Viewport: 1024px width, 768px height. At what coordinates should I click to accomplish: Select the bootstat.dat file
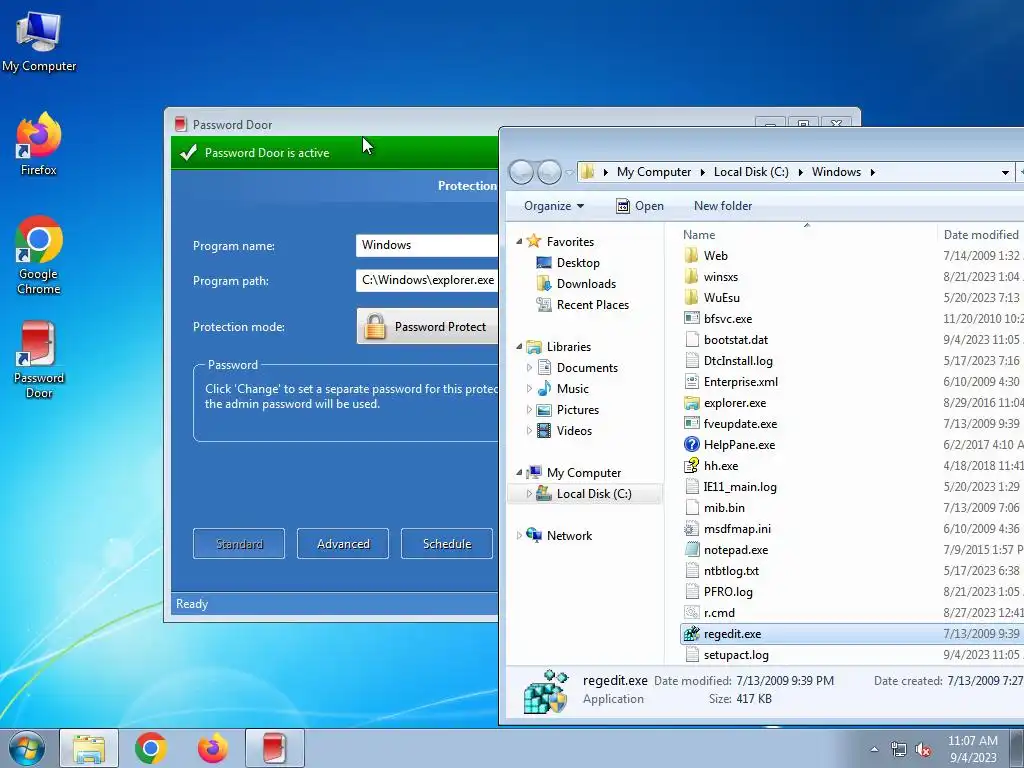point(735,340)
